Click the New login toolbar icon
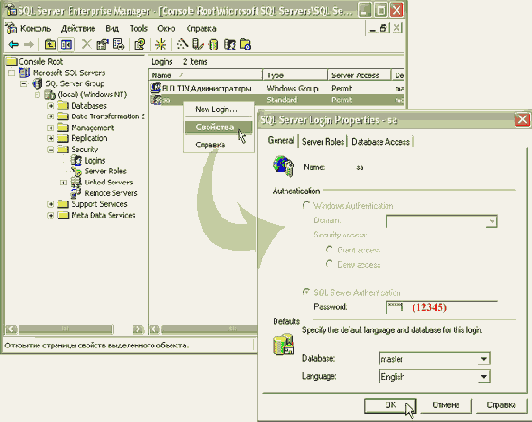The width and height of the screenshot is (532, 422). tap(230, 44)
